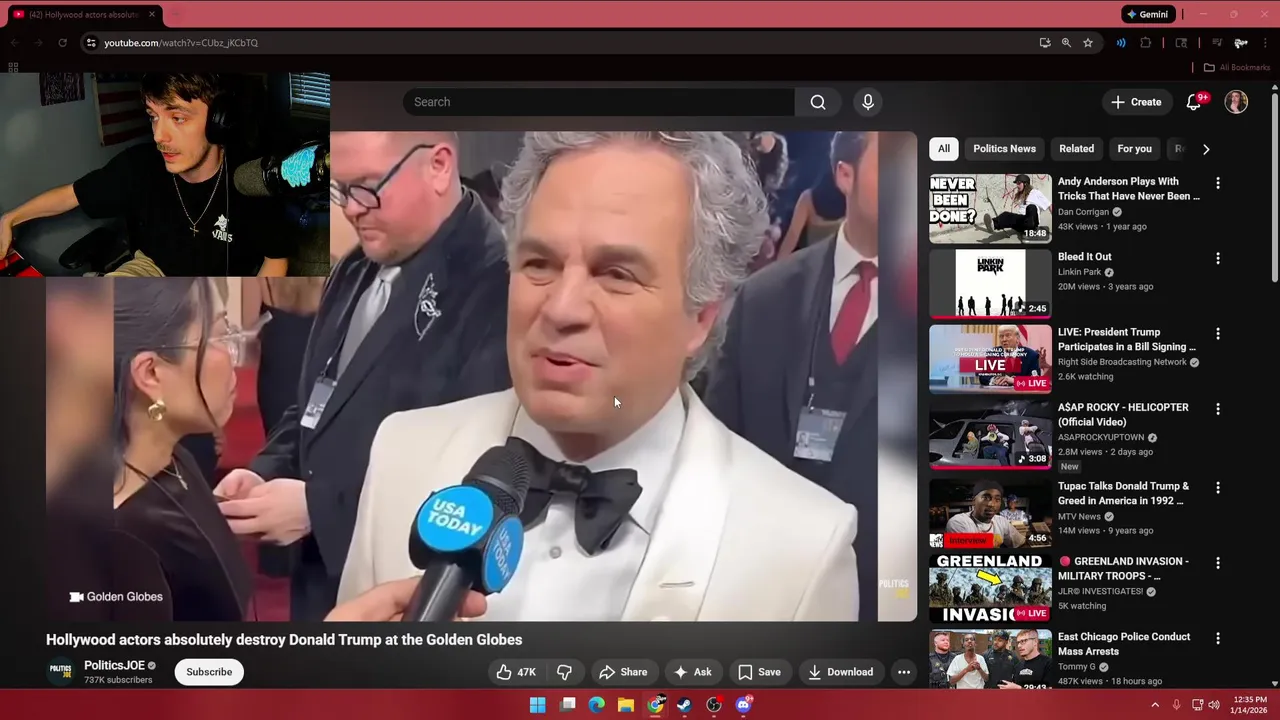Open Microsoft Edge from taskbar
This screenshot has height=720, width=1280.
pyautogui.click(x=597, y=705)
